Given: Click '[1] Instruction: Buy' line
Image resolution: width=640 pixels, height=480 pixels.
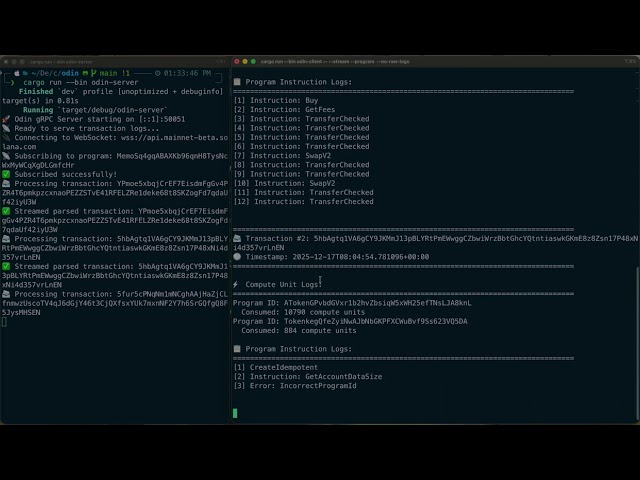Looking at the screenshot, I should click(x=276, y=100).
